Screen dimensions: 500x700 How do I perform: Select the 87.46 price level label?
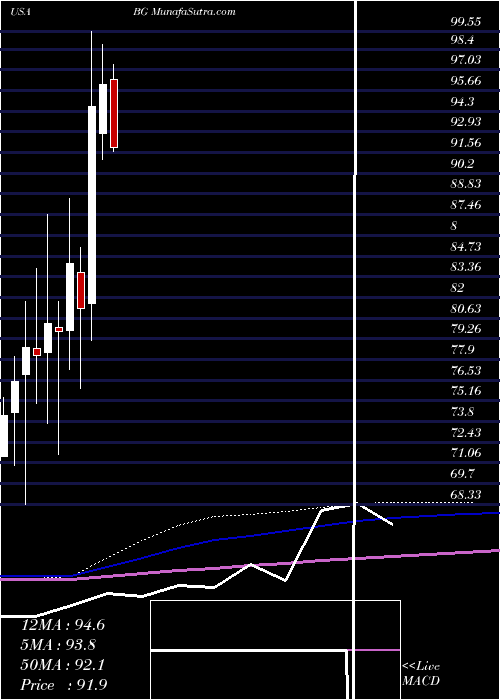tap(466, 205)
